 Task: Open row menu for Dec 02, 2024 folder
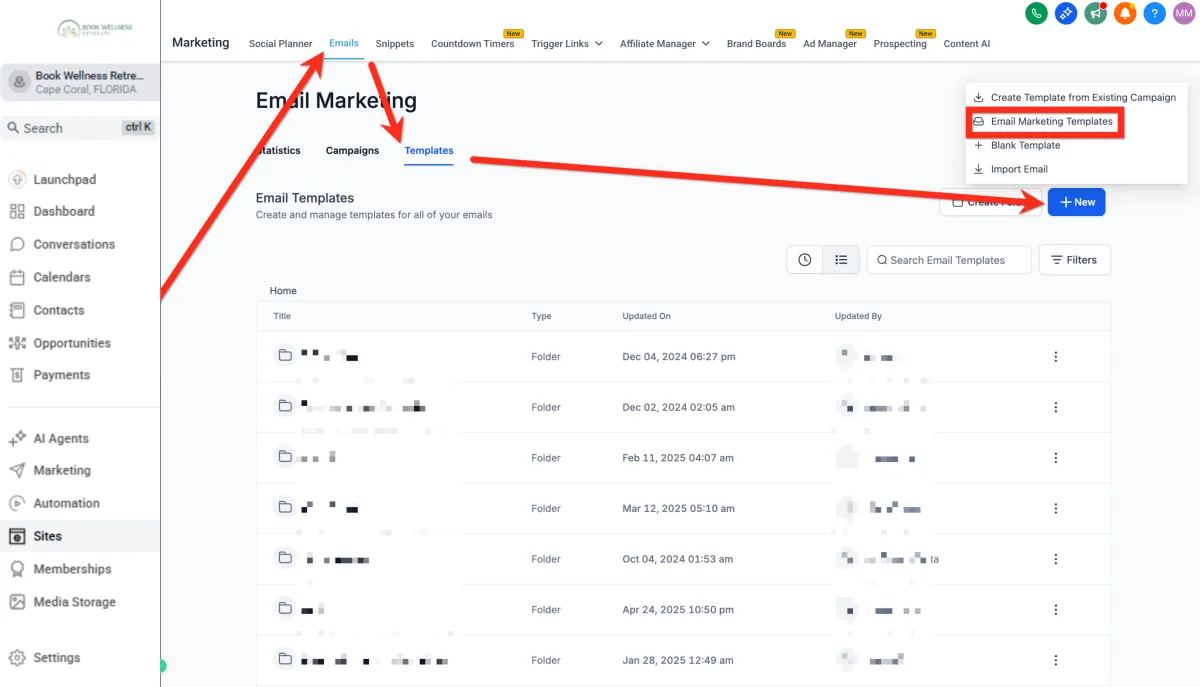pos(1055,407)
